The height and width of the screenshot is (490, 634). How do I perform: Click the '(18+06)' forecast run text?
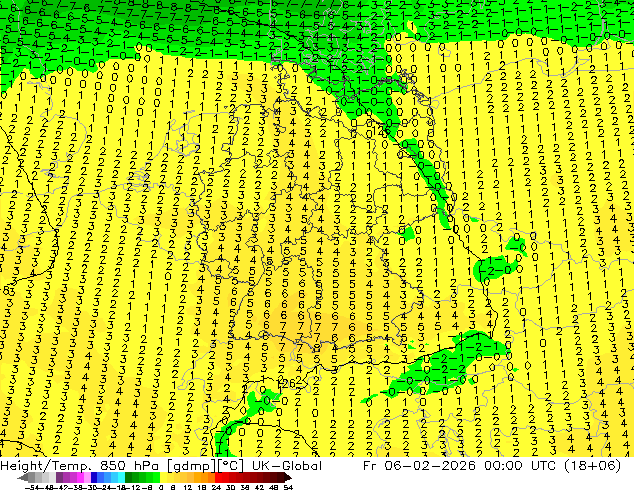tap(594, 466)
